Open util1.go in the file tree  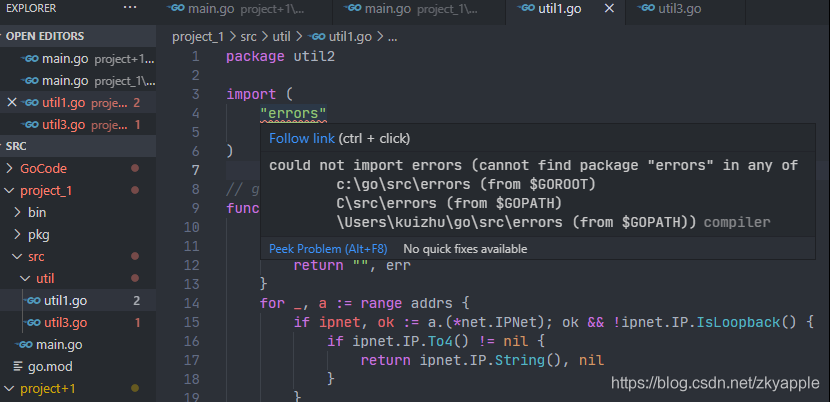pos(78,301)
